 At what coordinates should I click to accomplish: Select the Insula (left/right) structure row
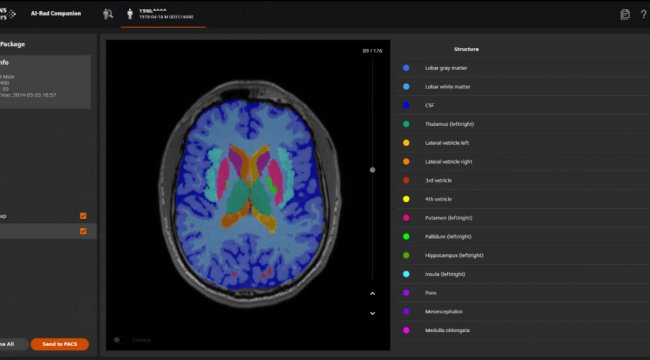(523, 274)
